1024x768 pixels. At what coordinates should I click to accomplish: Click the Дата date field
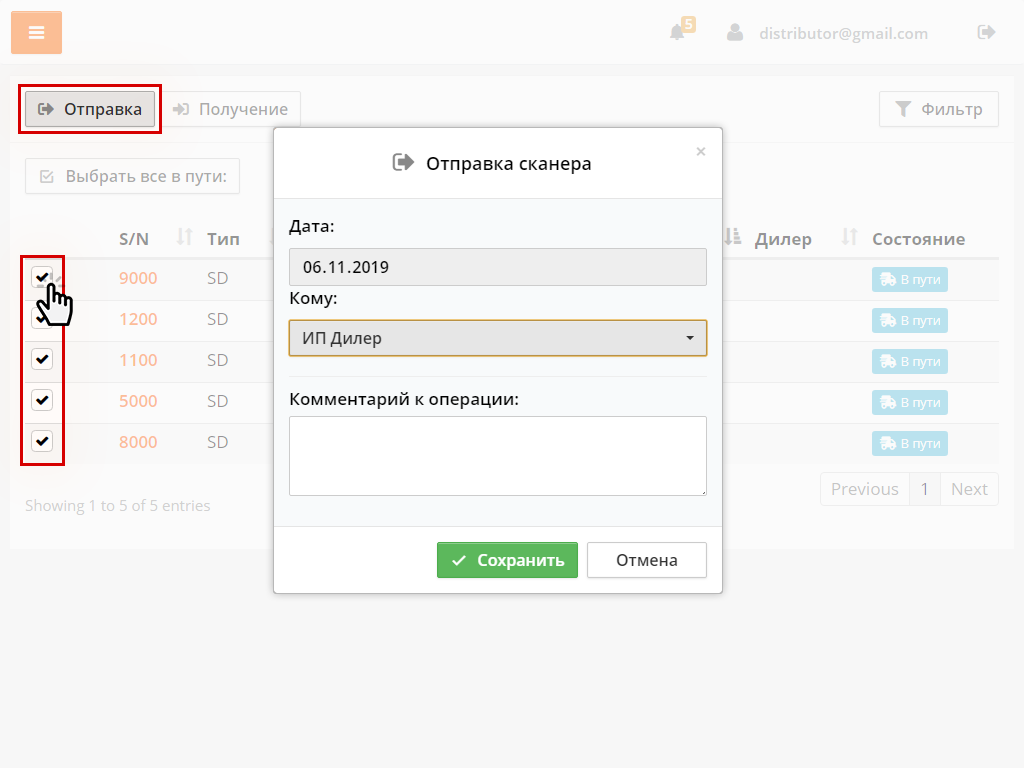[497, 267]
